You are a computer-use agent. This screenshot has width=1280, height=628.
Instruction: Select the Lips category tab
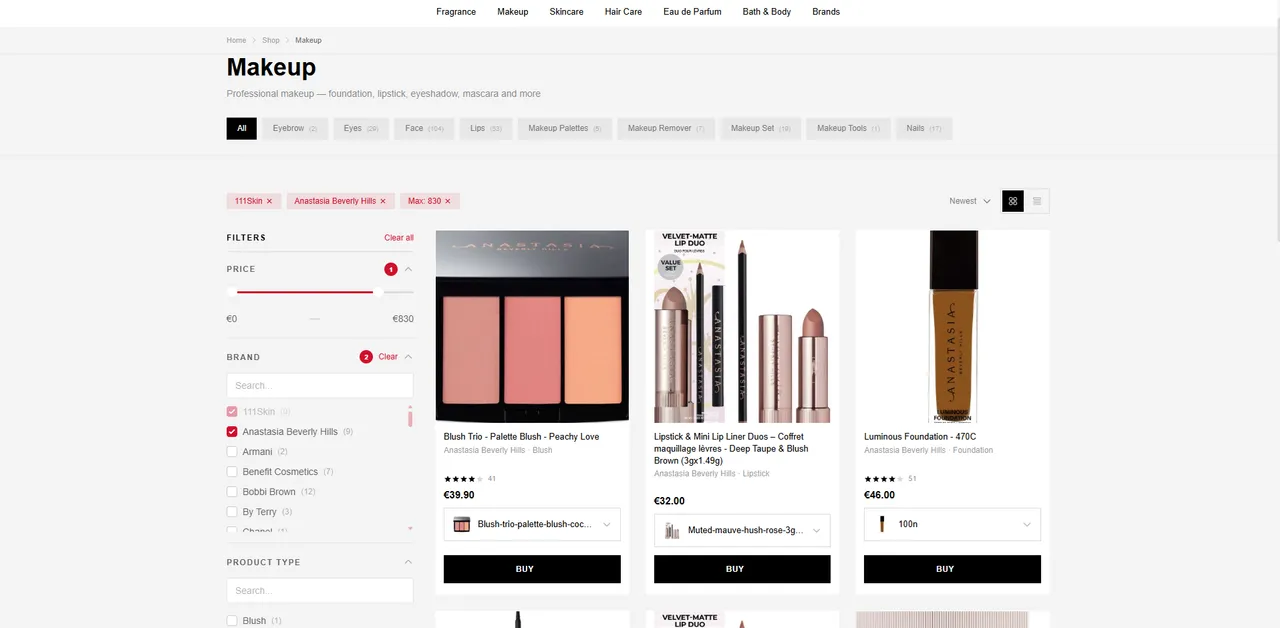coord(486,128)
